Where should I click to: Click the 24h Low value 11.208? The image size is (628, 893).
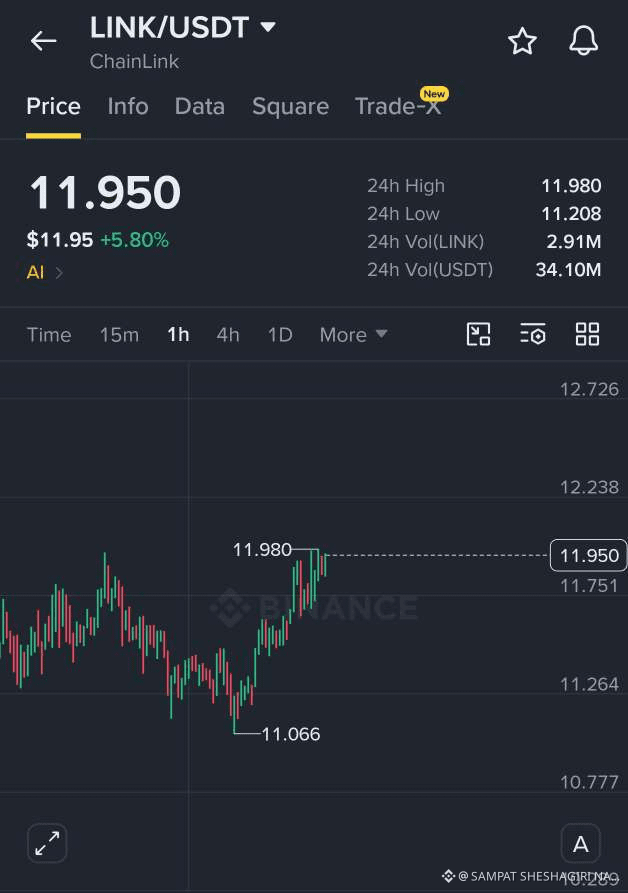click(571, 214)
